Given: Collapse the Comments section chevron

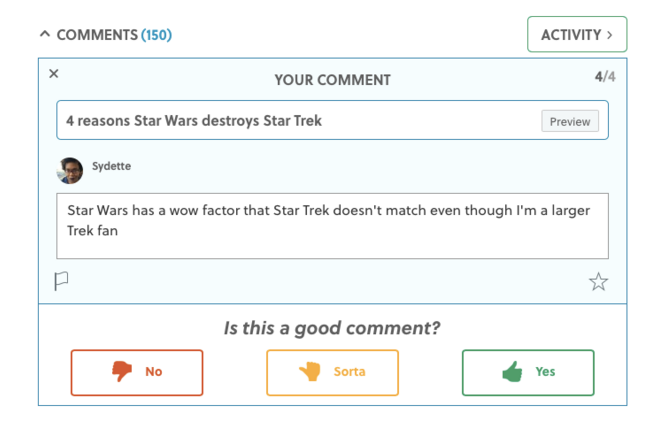Looking at the screenshot, I should pyautogui.click(x=44, y=34).
